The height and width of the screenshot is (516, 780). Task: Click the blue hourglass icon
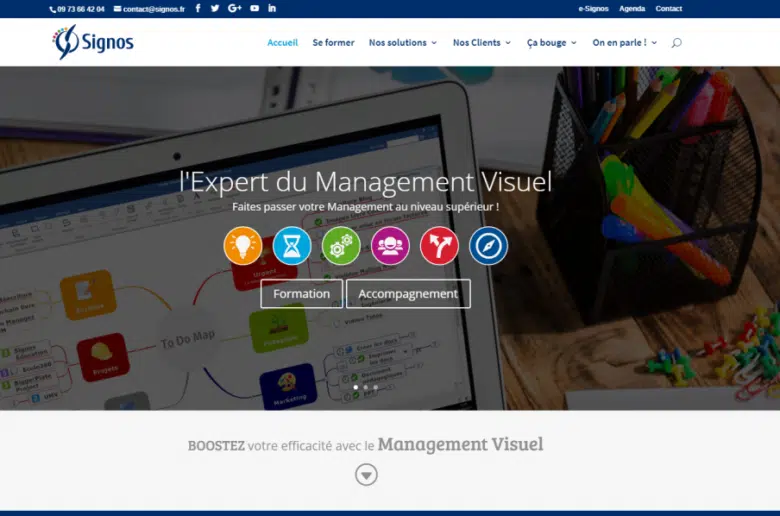pyautogui.click(x=292, y=245)
